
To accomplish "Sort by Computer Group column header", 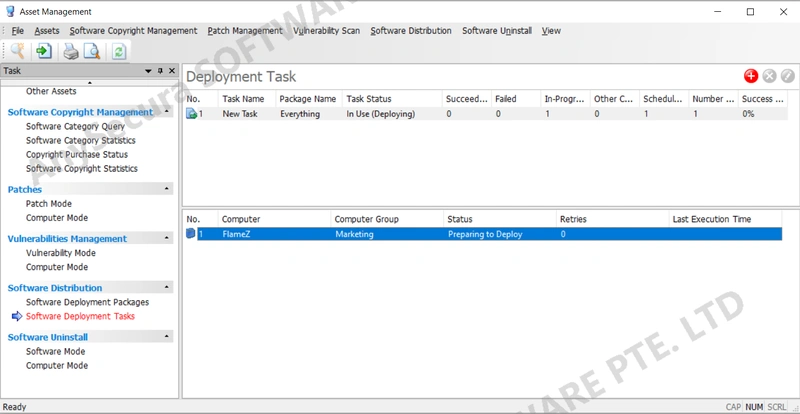I will click(387, 219).
